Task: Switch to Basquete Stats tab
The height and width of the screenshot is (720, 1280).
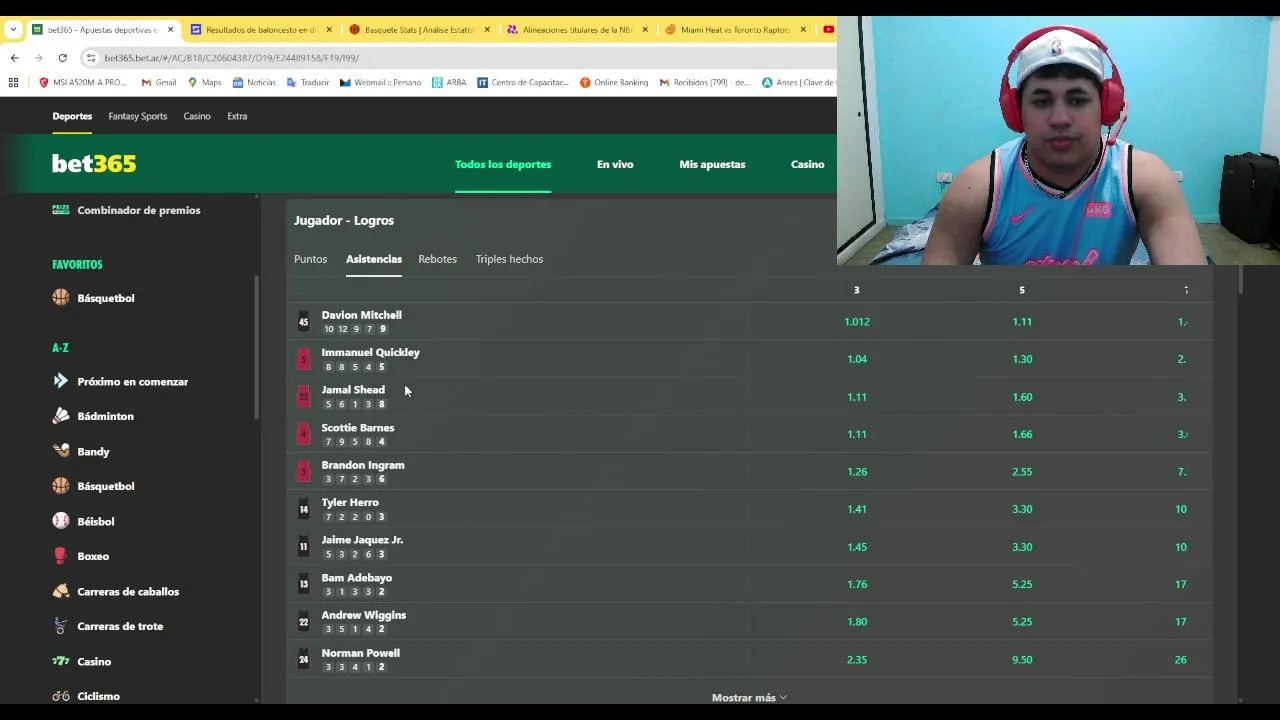Action: coord(419,30)
